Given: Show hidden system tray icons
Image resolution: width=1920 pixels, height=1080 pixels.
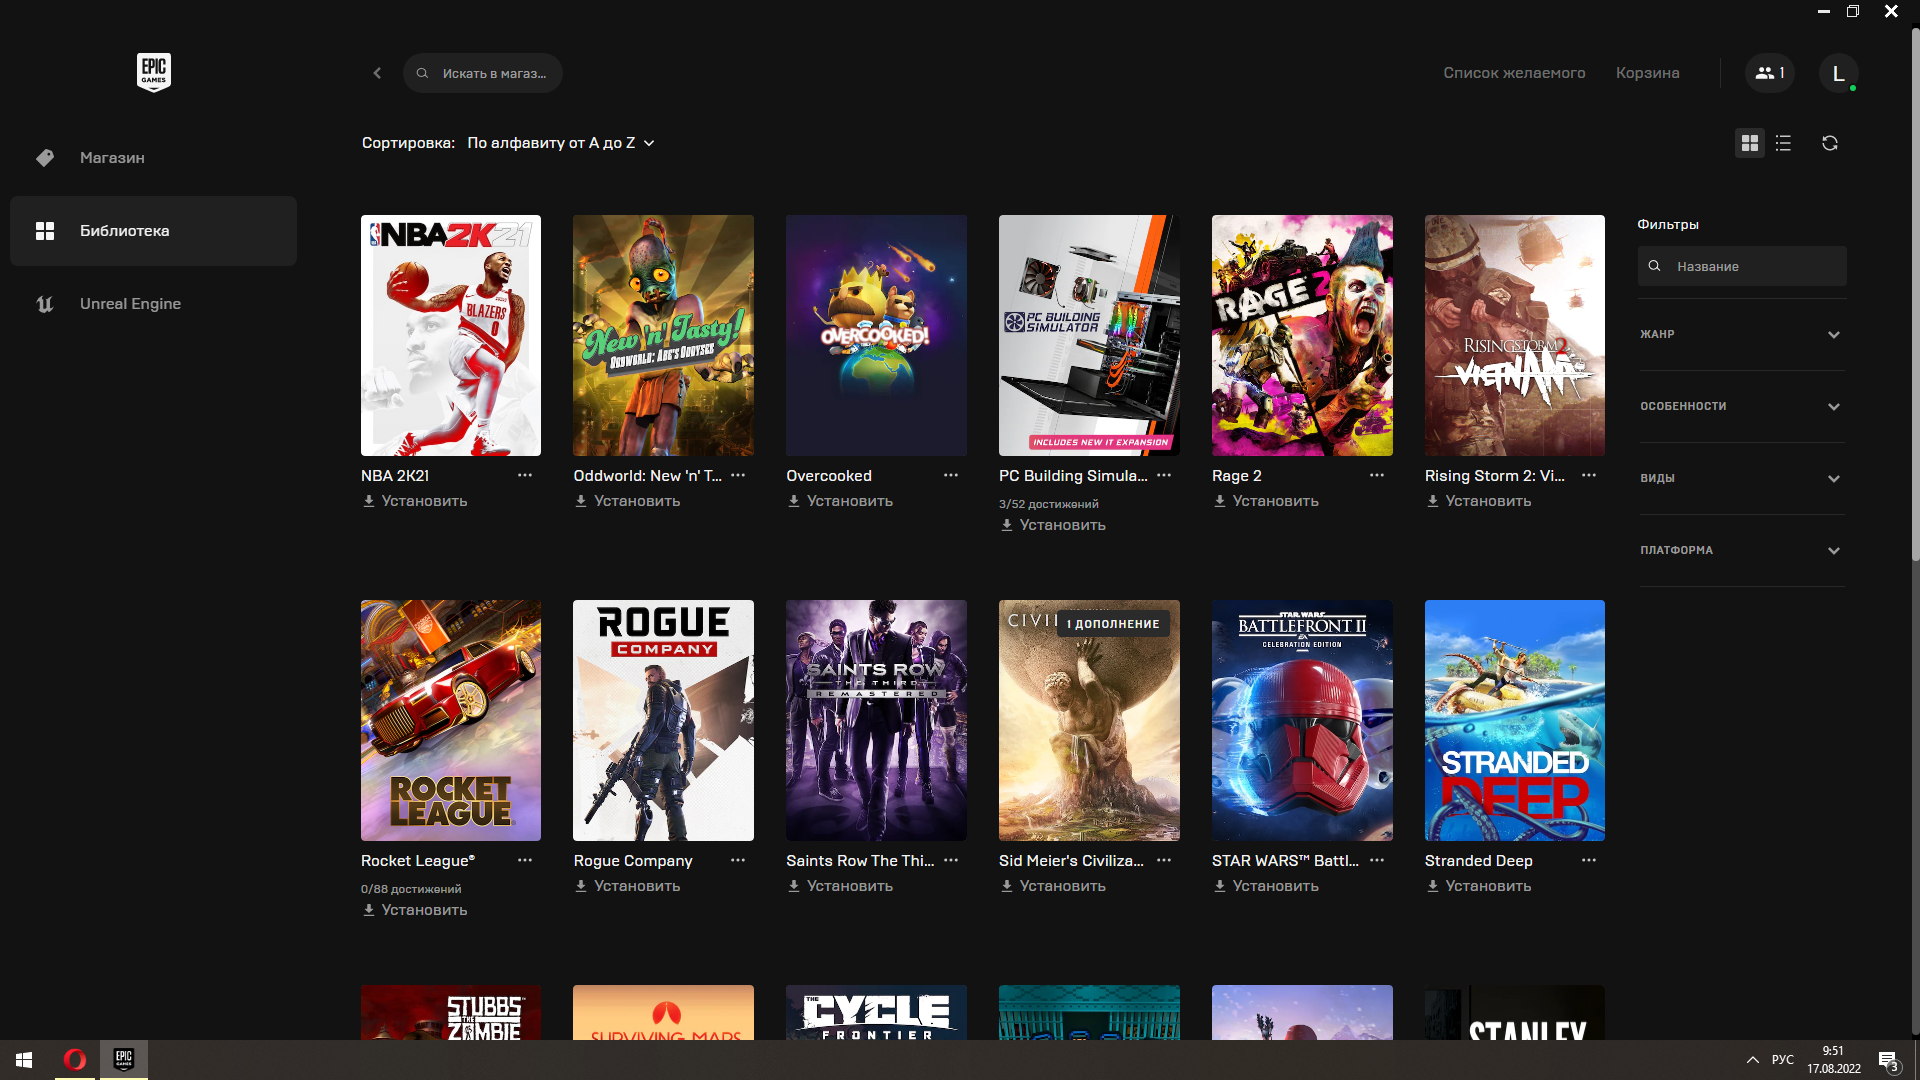Looking at the screenshot, I should pos(1752,1059).
